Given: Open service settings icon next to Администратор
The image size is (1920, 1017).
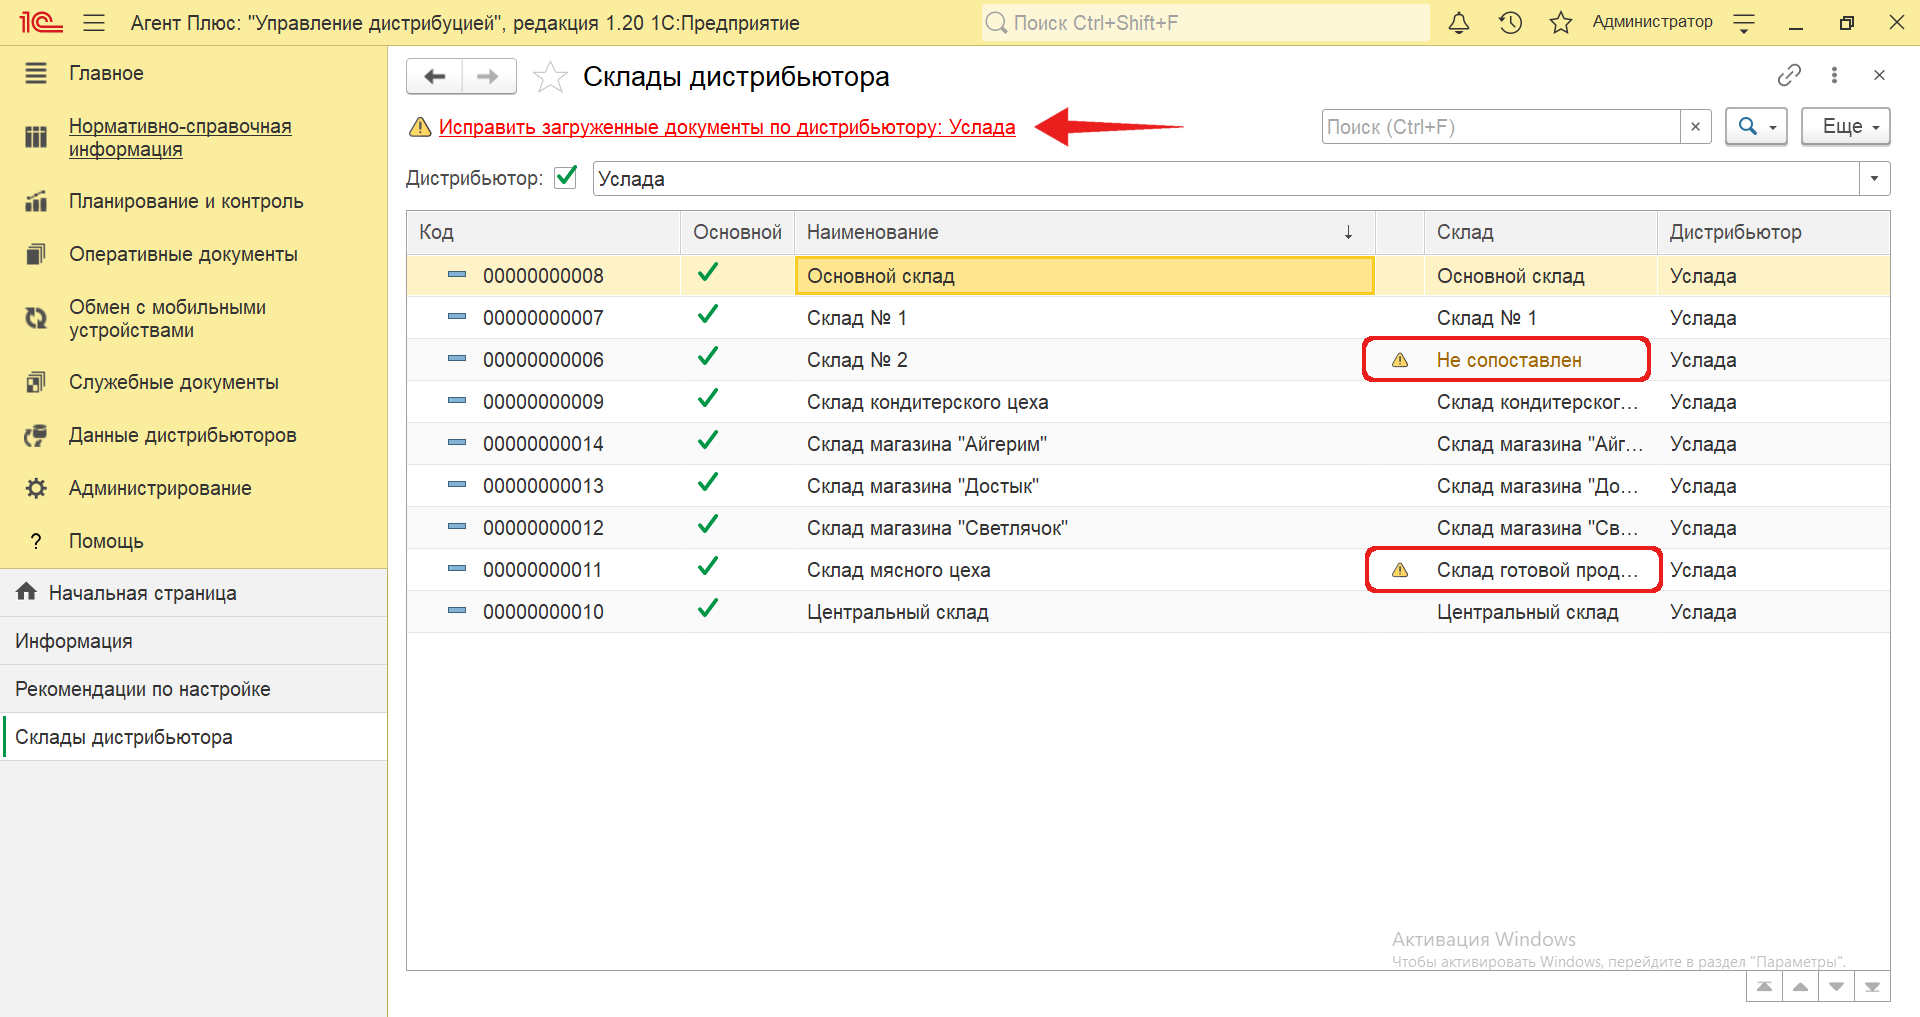Looking at the screenshot, I should tap(1744, 22).
